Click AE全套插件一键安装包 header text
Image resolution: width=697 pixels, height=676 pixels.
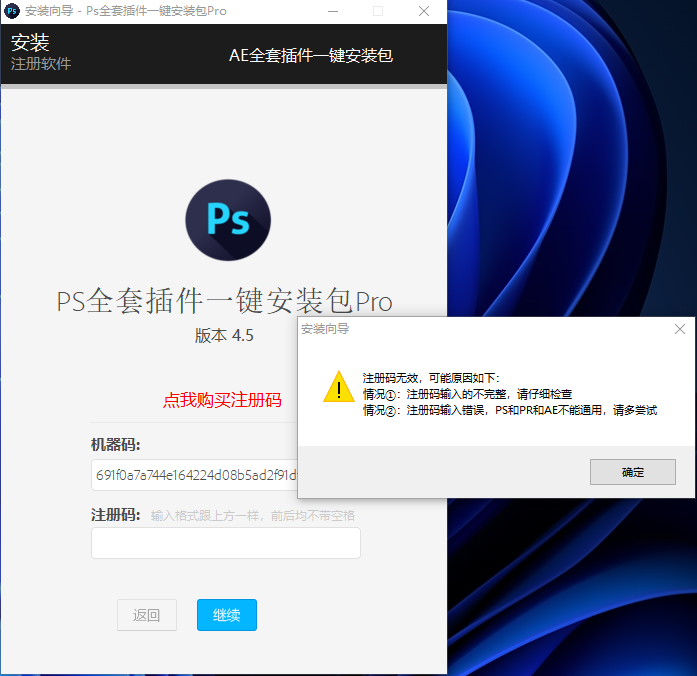311,56
